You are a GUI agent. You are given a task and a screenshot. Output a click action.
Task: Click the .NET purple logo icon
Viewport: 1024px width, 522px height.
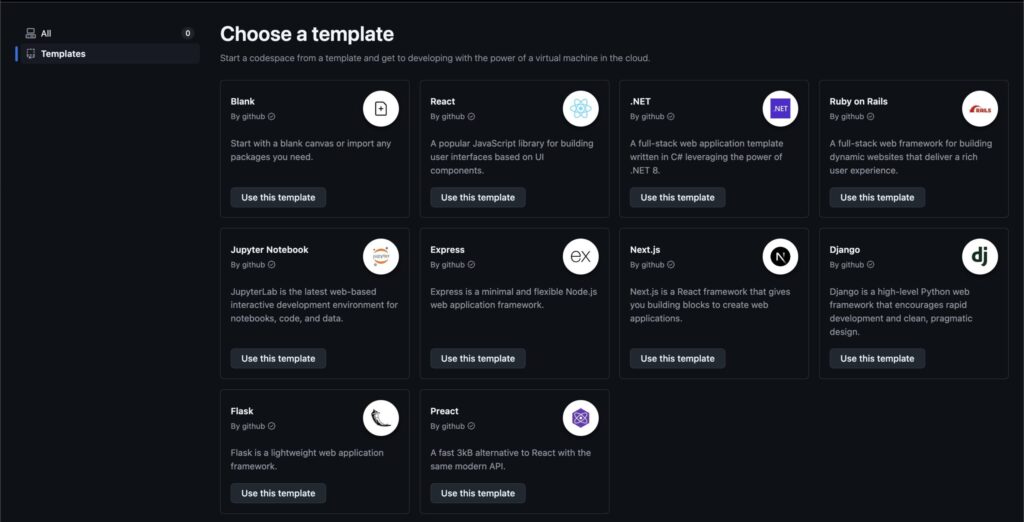click(780, 108)
